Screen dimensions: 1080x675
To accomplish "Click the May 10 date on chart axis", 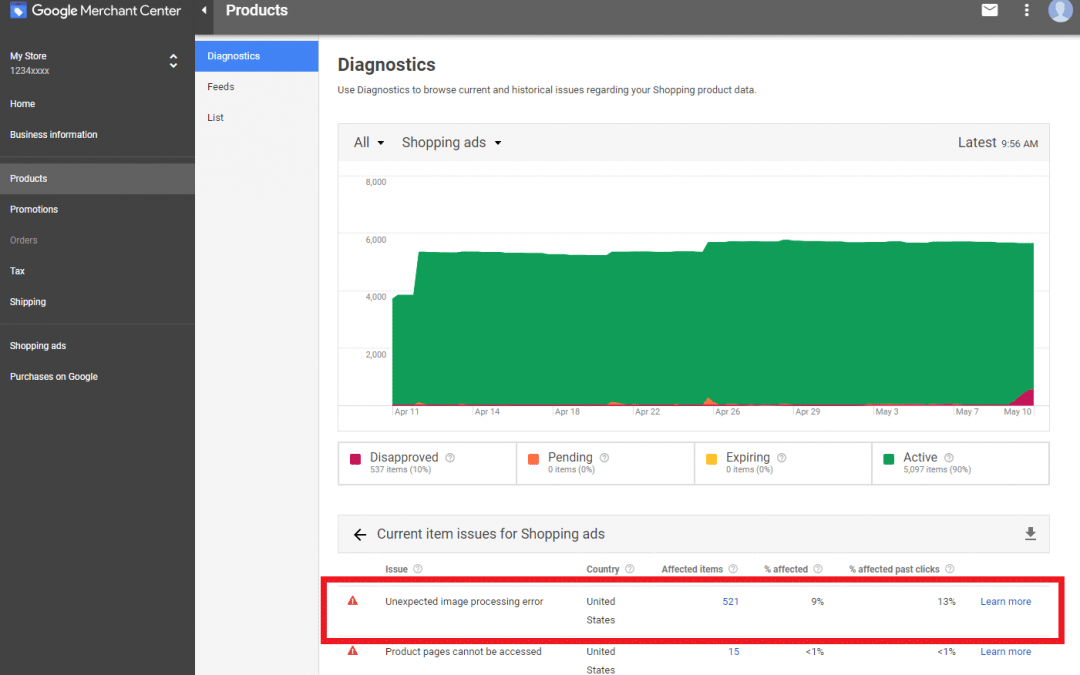I will 1017,412.
